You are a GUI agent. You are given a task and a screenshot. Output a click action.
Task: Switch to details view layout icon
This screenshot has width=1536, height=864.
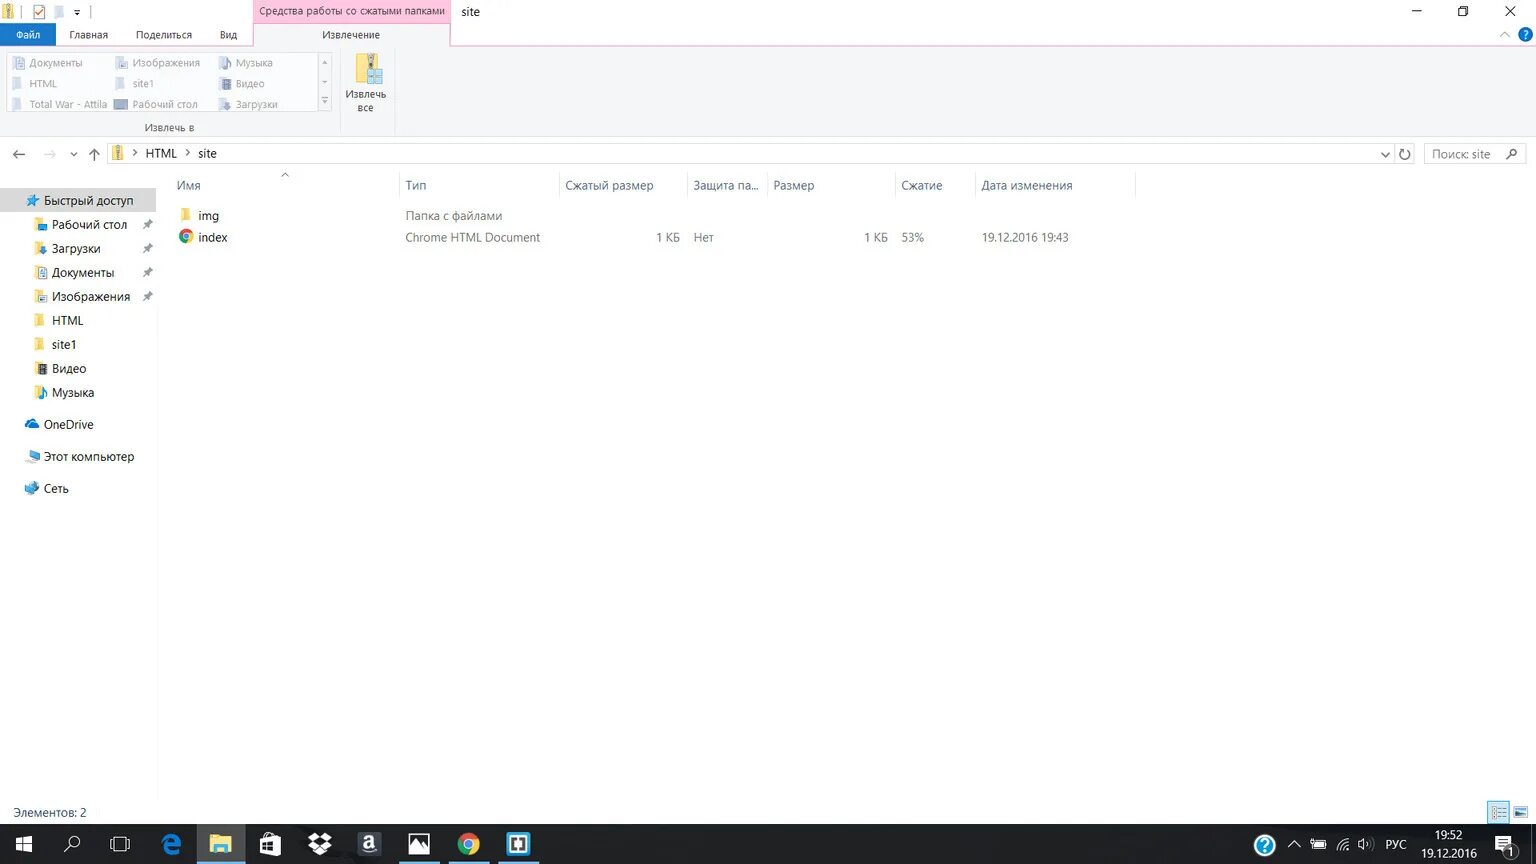(x=1498, y=812)
